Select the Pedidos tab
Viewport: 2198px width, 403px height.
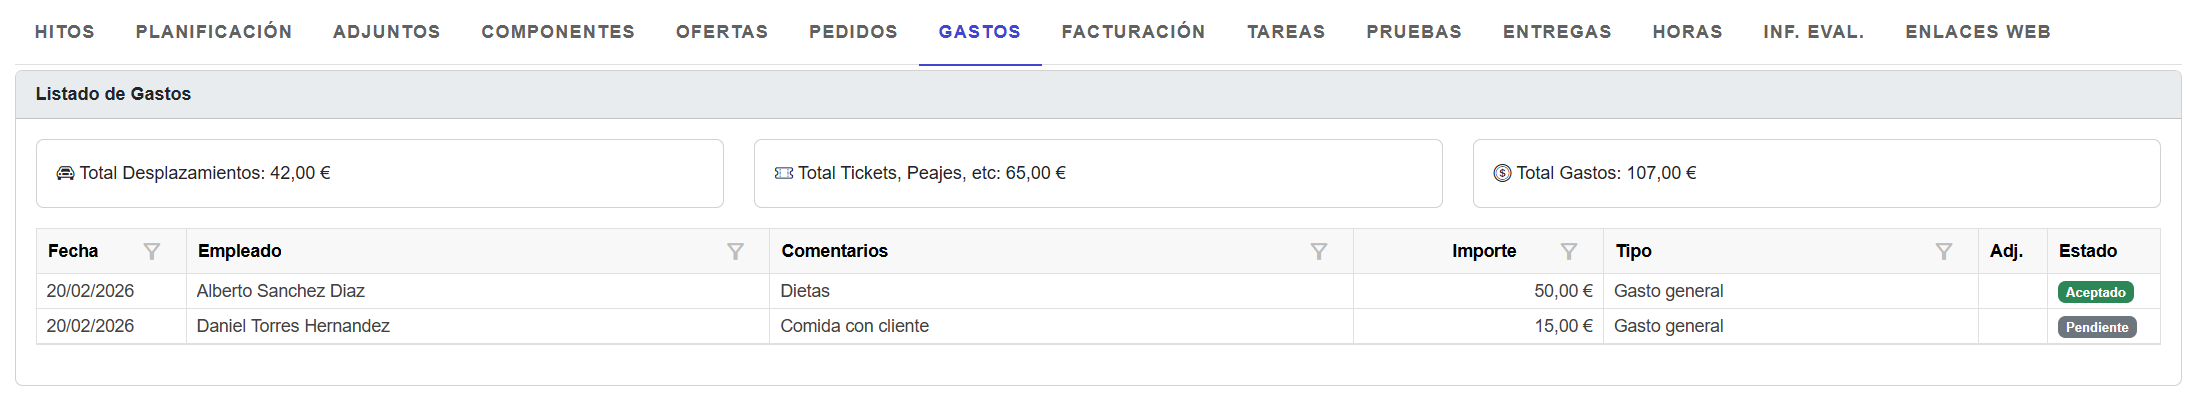(853, 32)
